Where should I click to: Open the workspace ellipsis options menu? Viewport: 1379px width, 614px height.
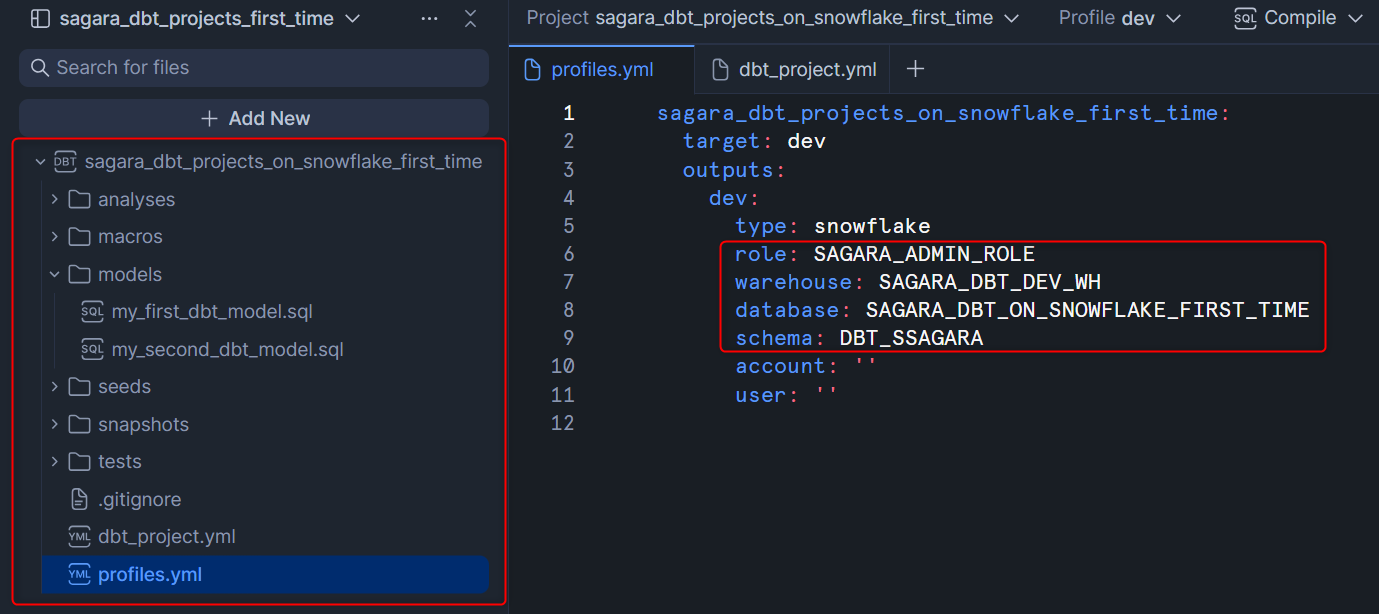429,19
